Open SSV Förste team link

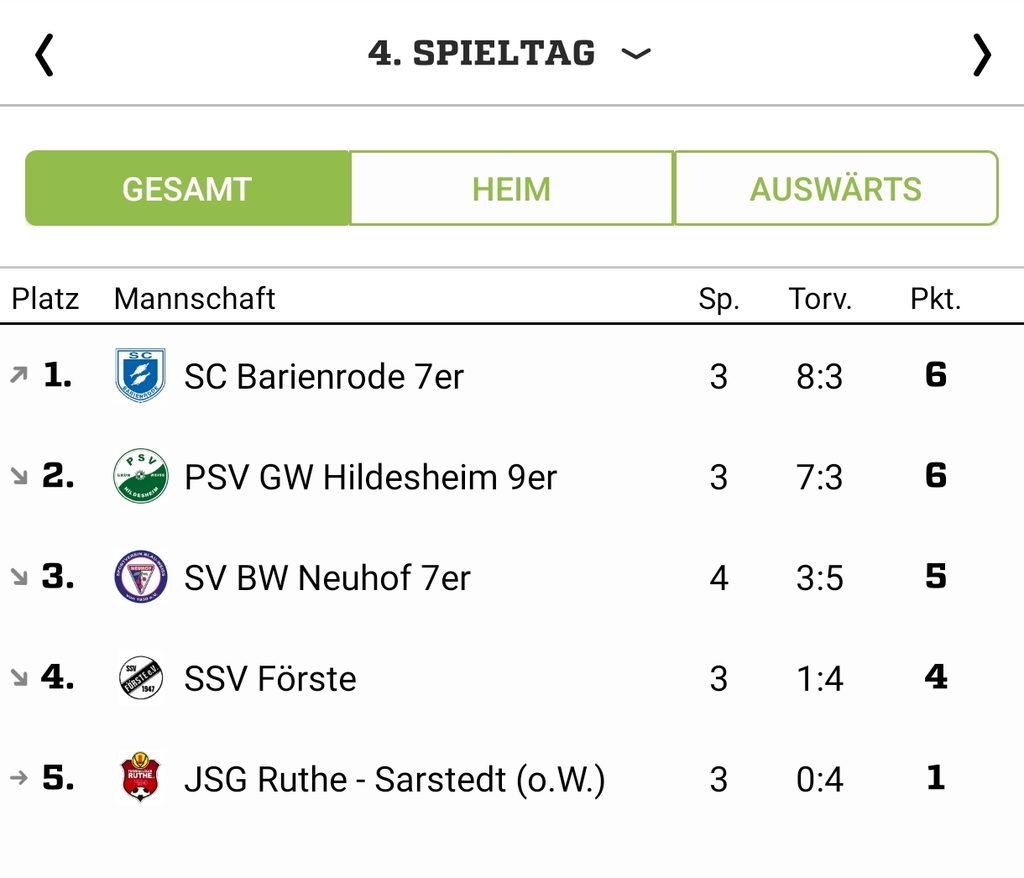pos(270,679)
